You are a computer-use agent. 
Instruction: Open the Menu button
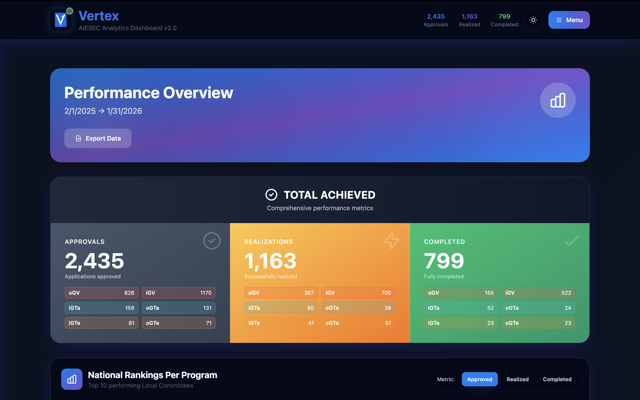pyautogui.click(x=569, y=20)
